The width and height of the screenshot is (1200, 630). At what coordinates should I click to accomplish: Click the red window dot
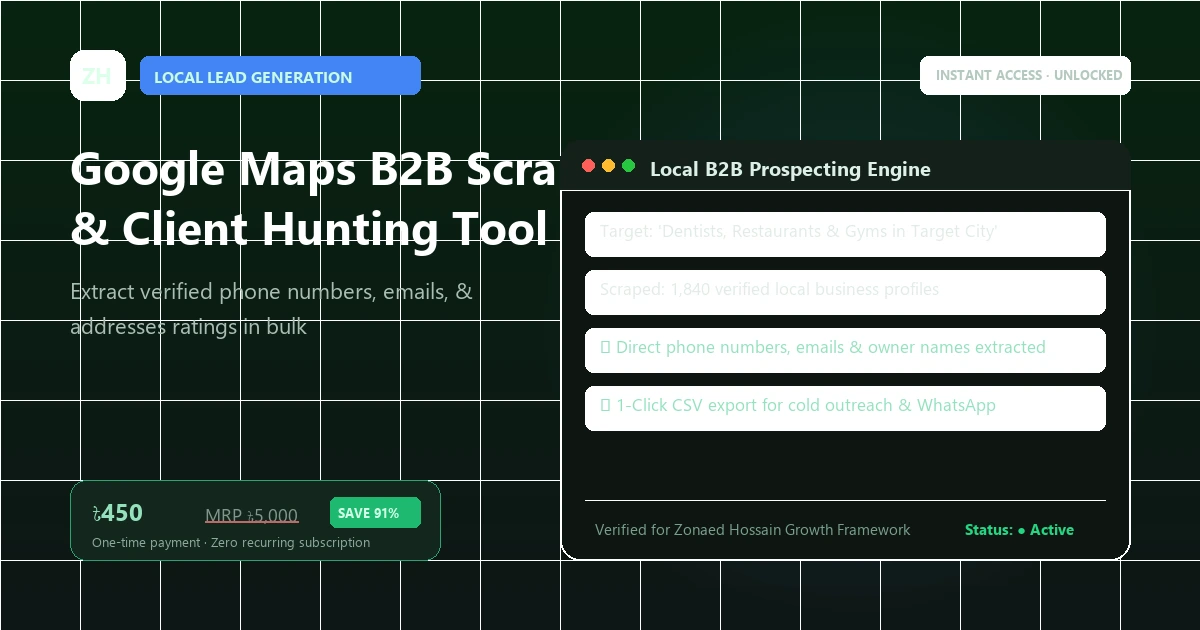588,165
